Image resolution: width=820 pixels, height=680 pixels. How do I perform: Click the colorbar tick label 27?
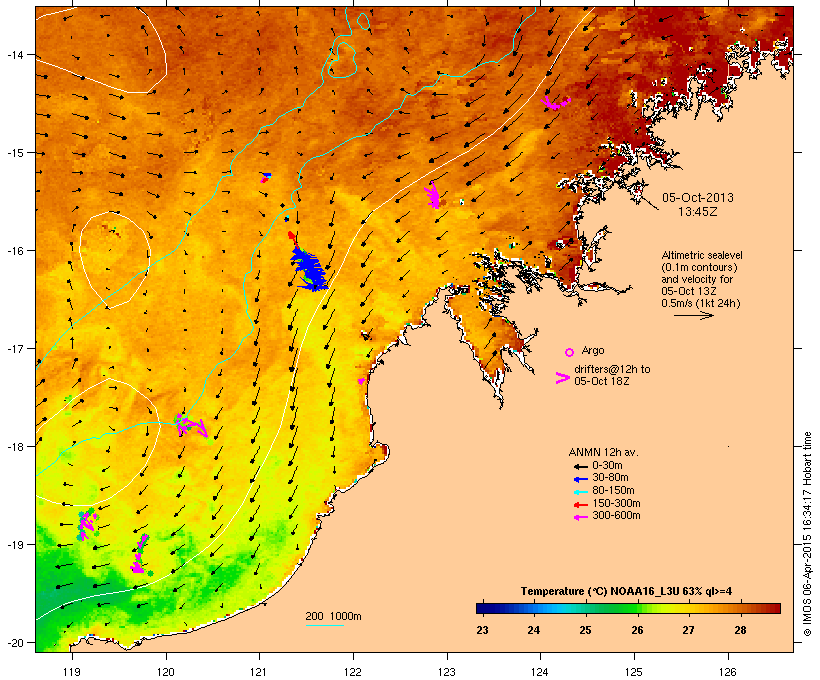click(688, 630)
